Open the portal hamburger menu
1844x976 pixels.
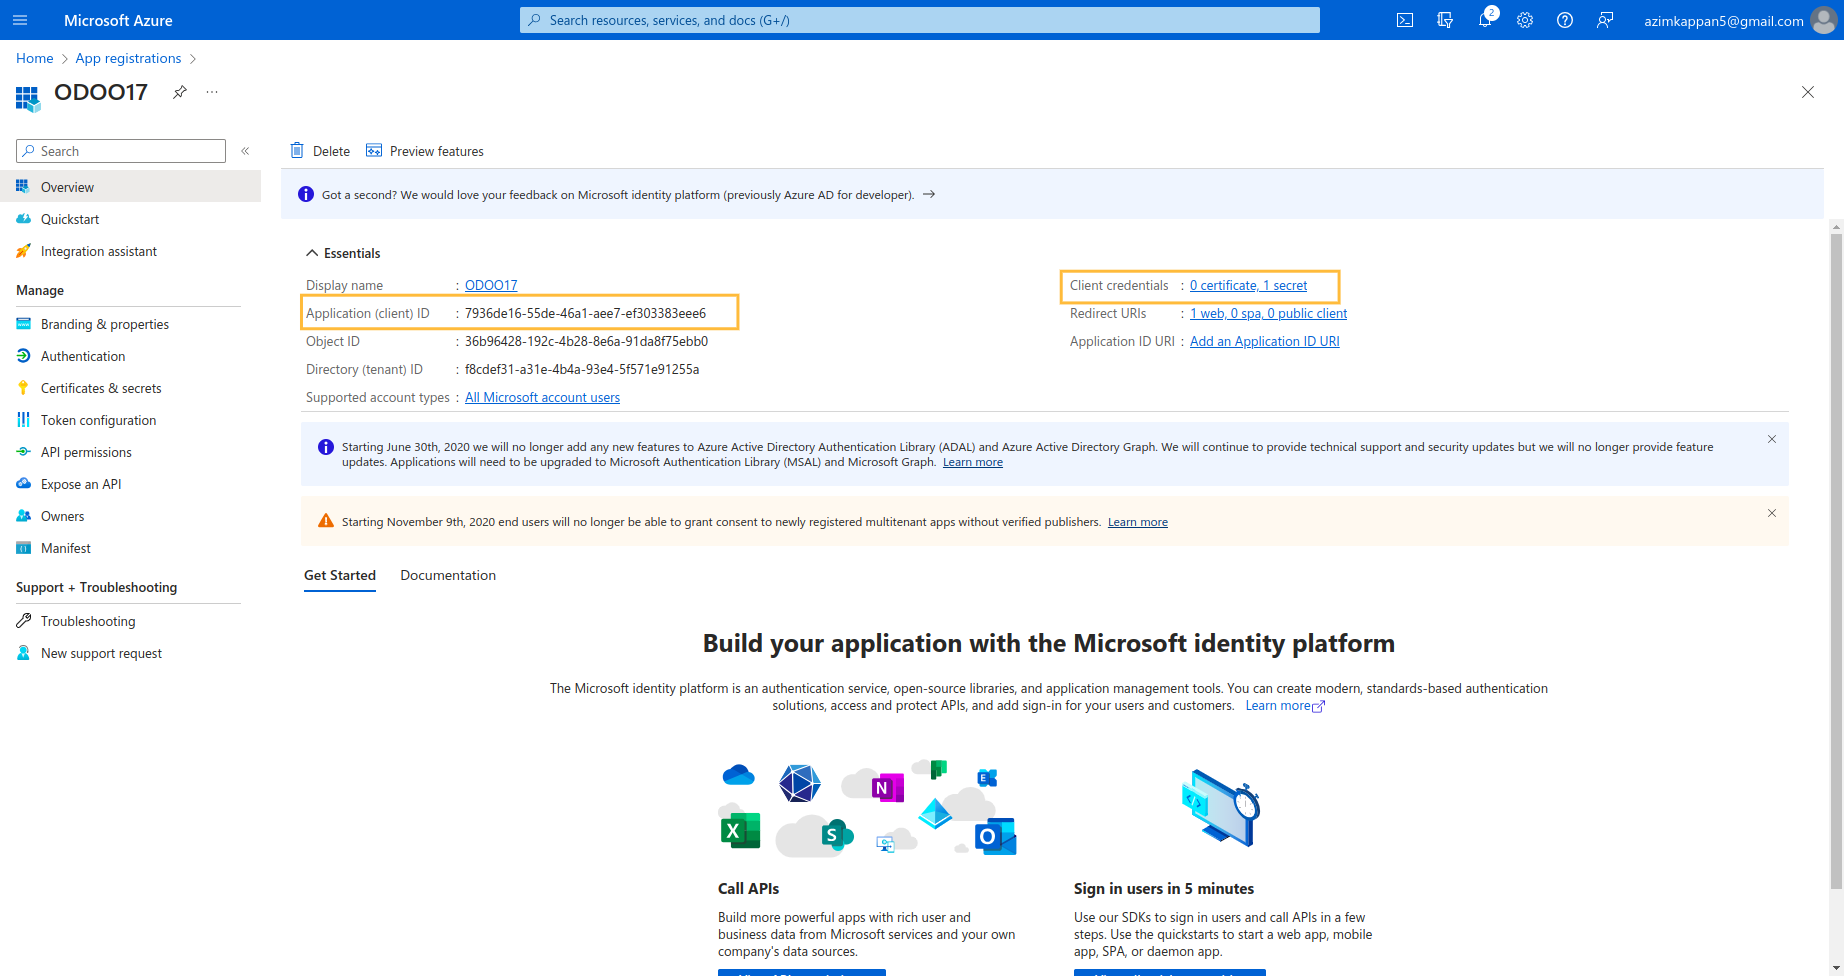[20, 20]
